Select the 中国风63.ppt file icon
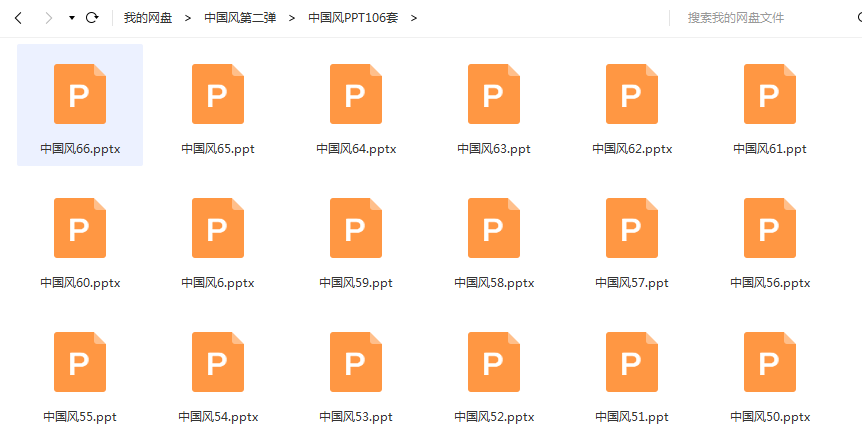862x445 pixels. (x=494, y=94)
